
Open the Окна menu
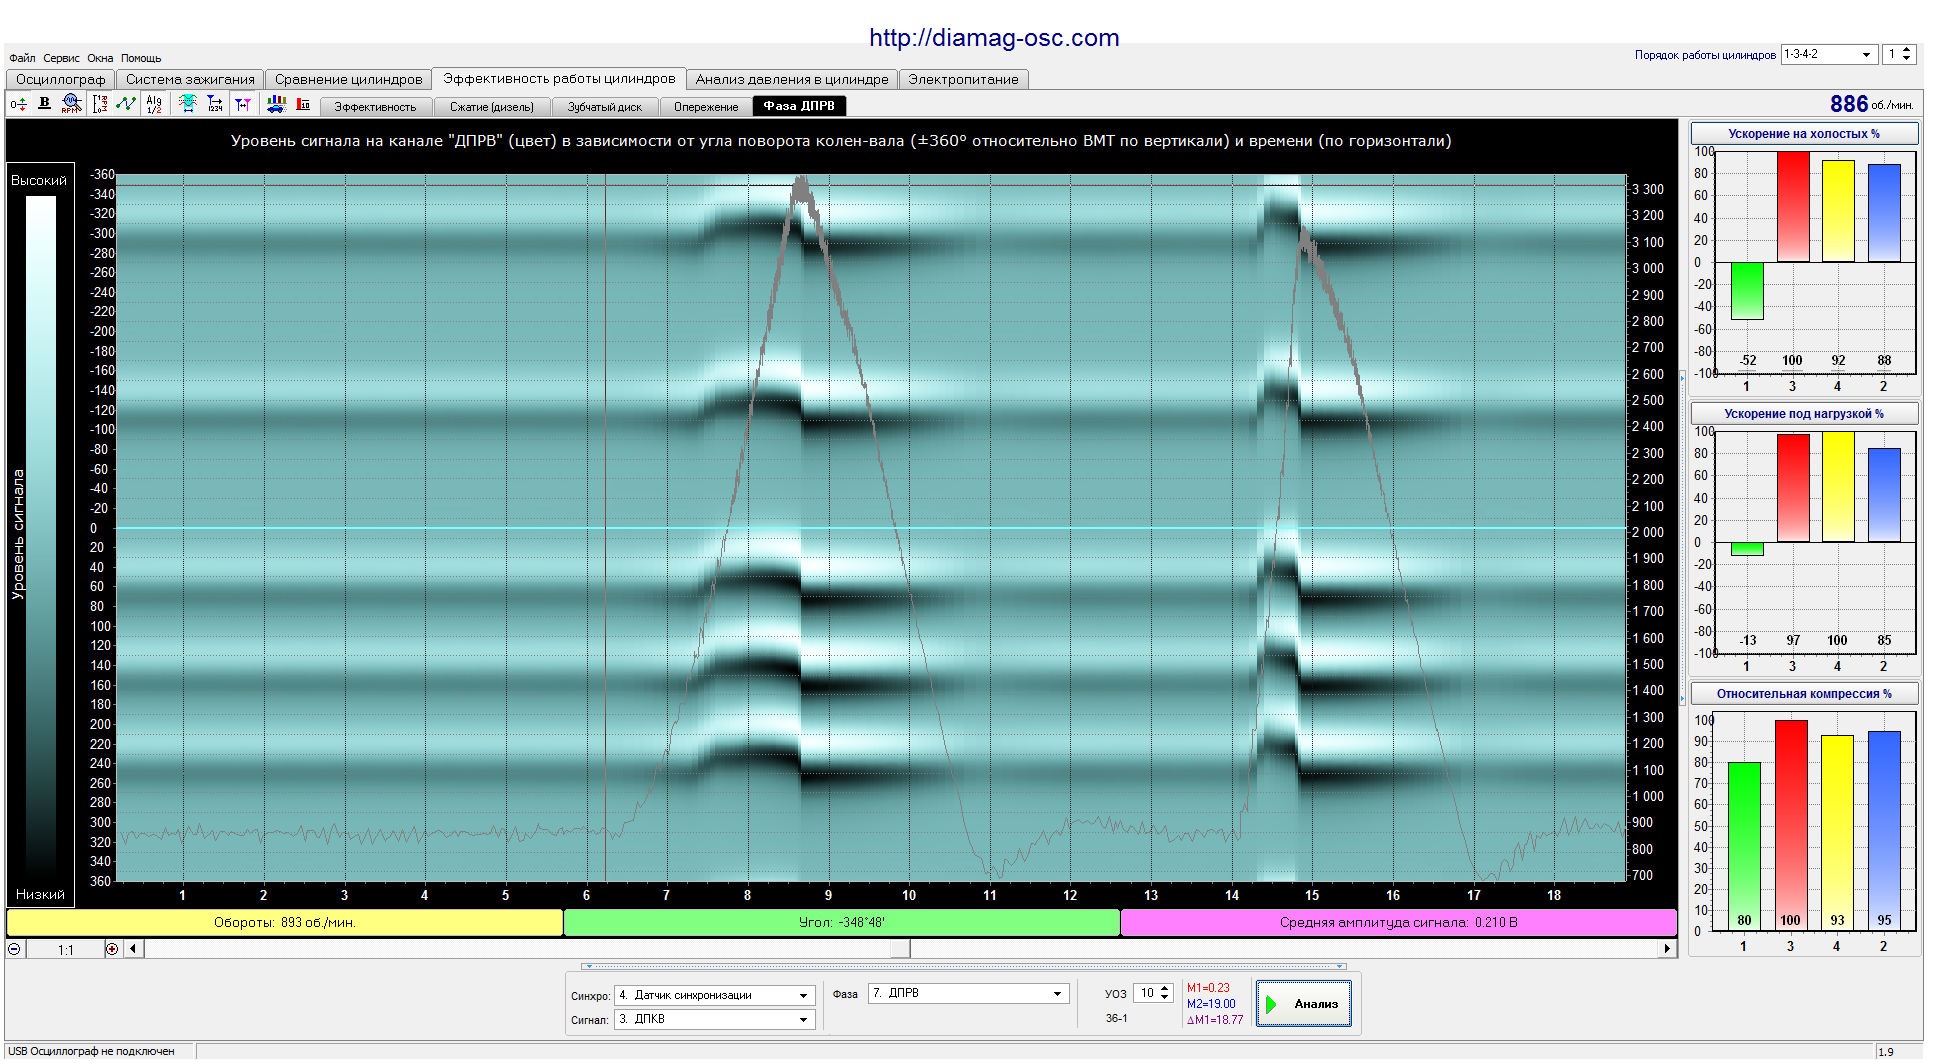coord(100,58)
